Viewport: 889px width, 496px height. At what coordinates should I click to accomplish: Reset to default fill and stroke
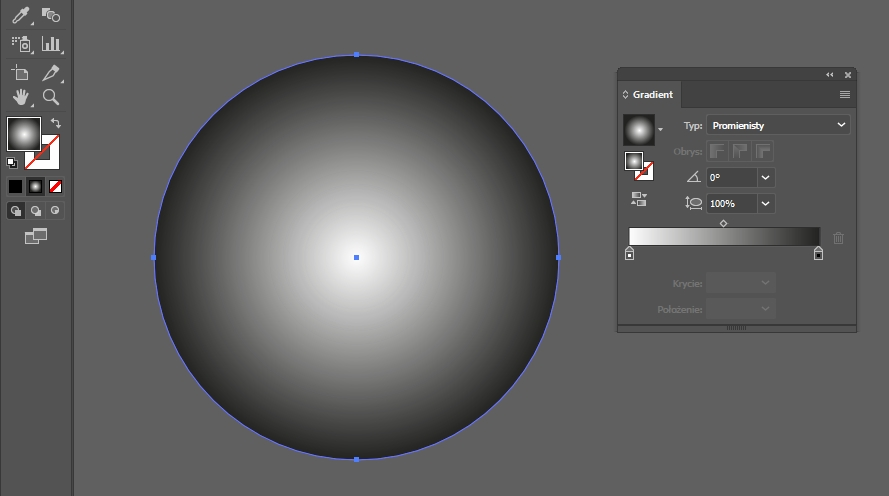point(12,162)
